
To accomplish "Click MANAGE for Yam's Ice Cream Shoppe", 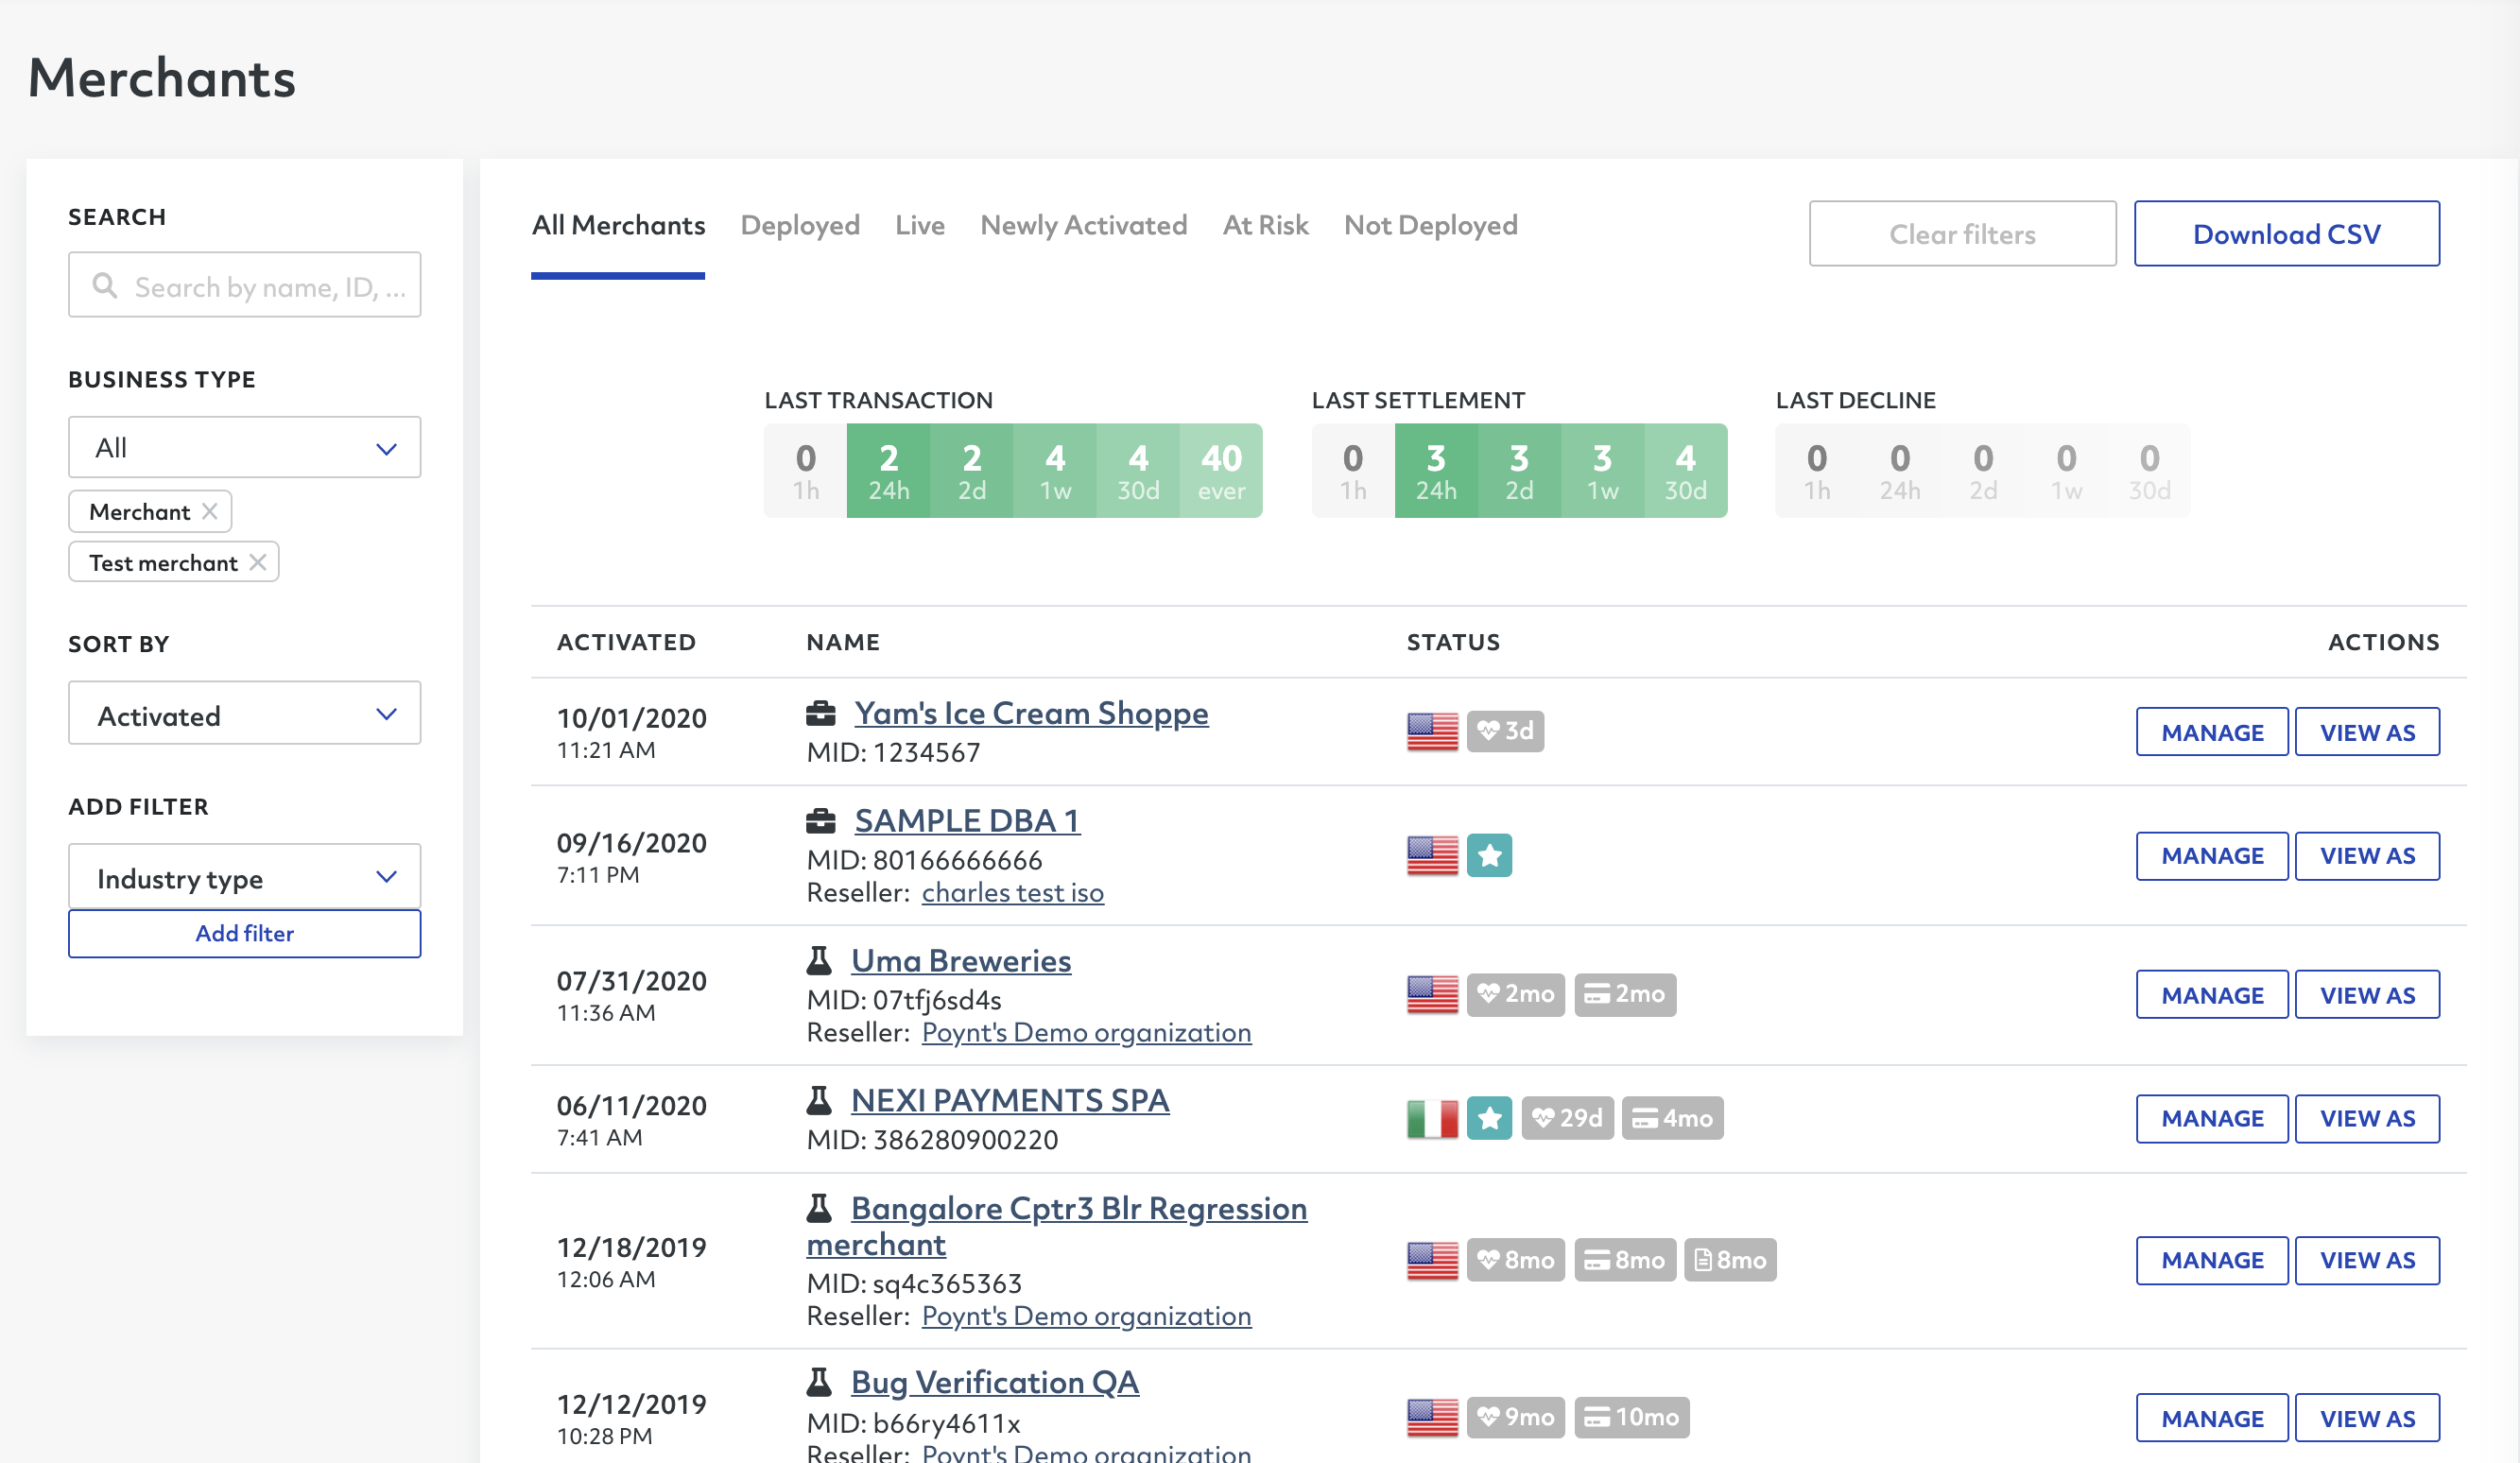I will 2212,732.
